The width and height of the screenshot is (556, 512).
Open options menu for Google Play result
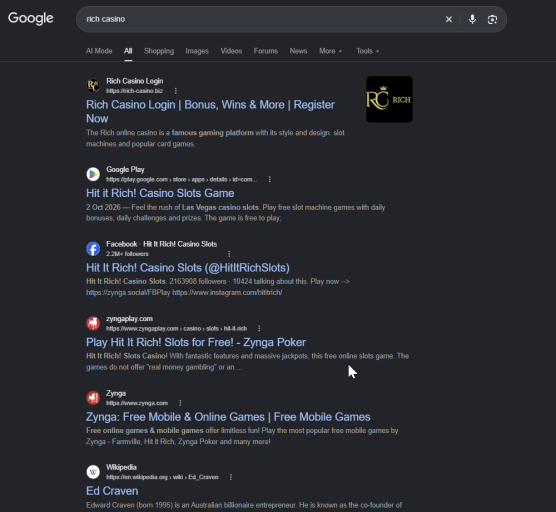point(269,179)
